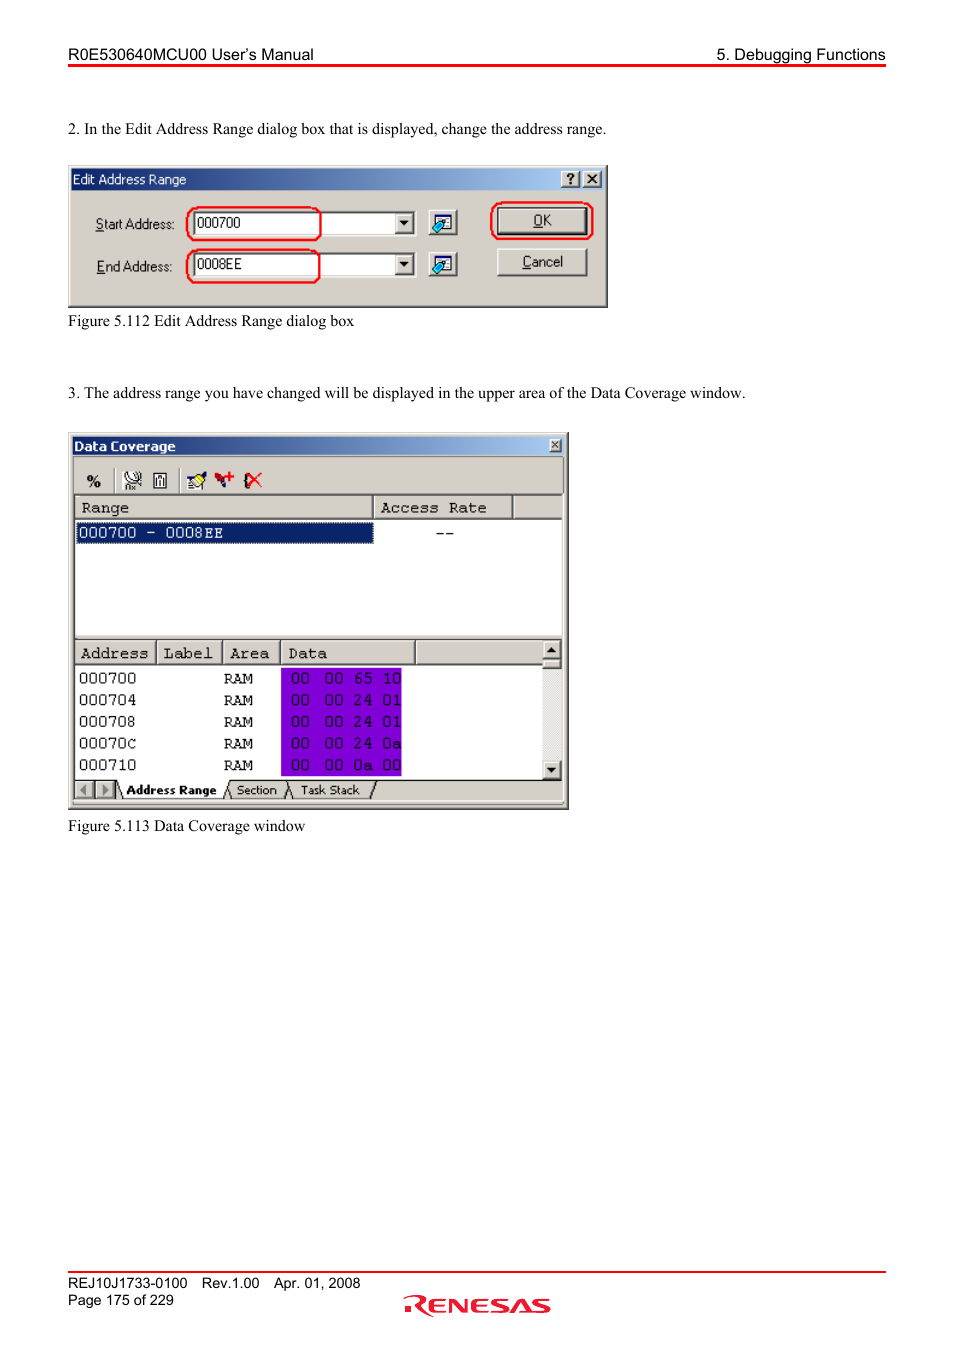
Task: Click the -- access rate value
Action: click(445, 533)
